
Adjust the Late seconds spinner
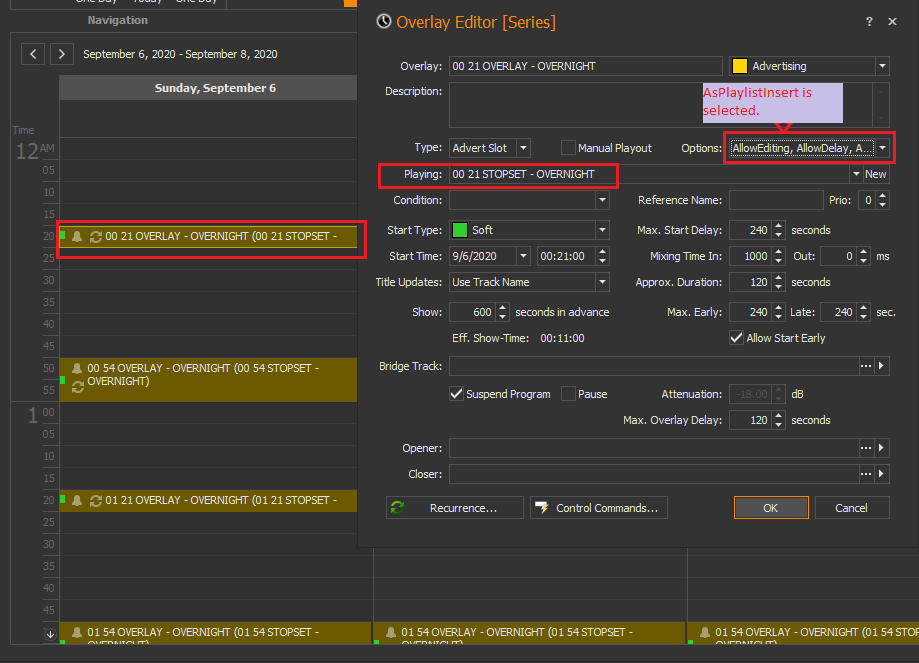coord(863,312)
